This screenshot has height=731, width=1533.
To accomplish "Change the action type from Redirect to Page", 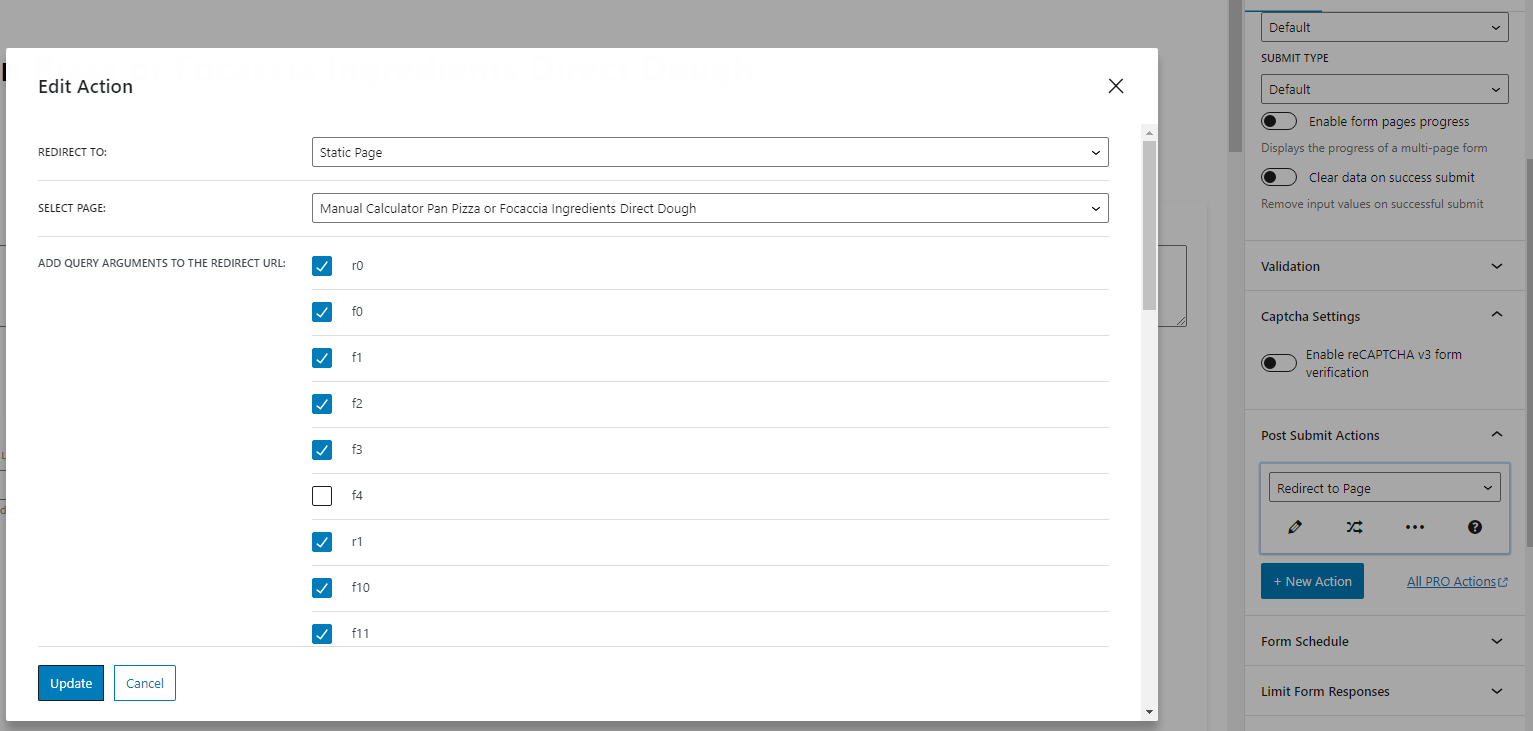I will pyautogui.click(x=1384, y=487).
